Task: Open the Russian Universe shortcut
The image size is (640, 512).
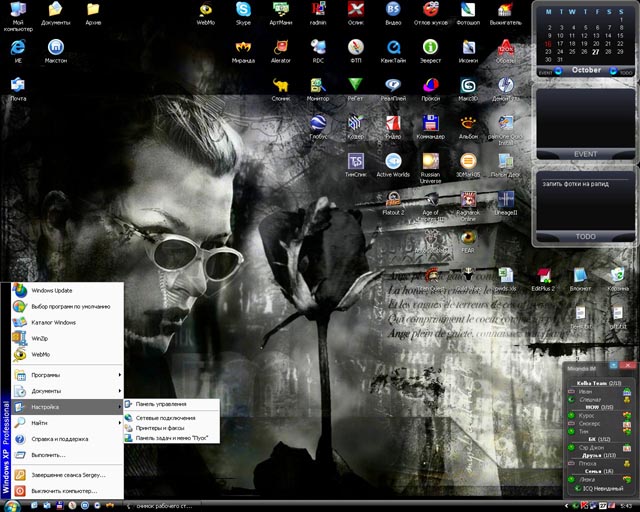Action: click(431, 168)
